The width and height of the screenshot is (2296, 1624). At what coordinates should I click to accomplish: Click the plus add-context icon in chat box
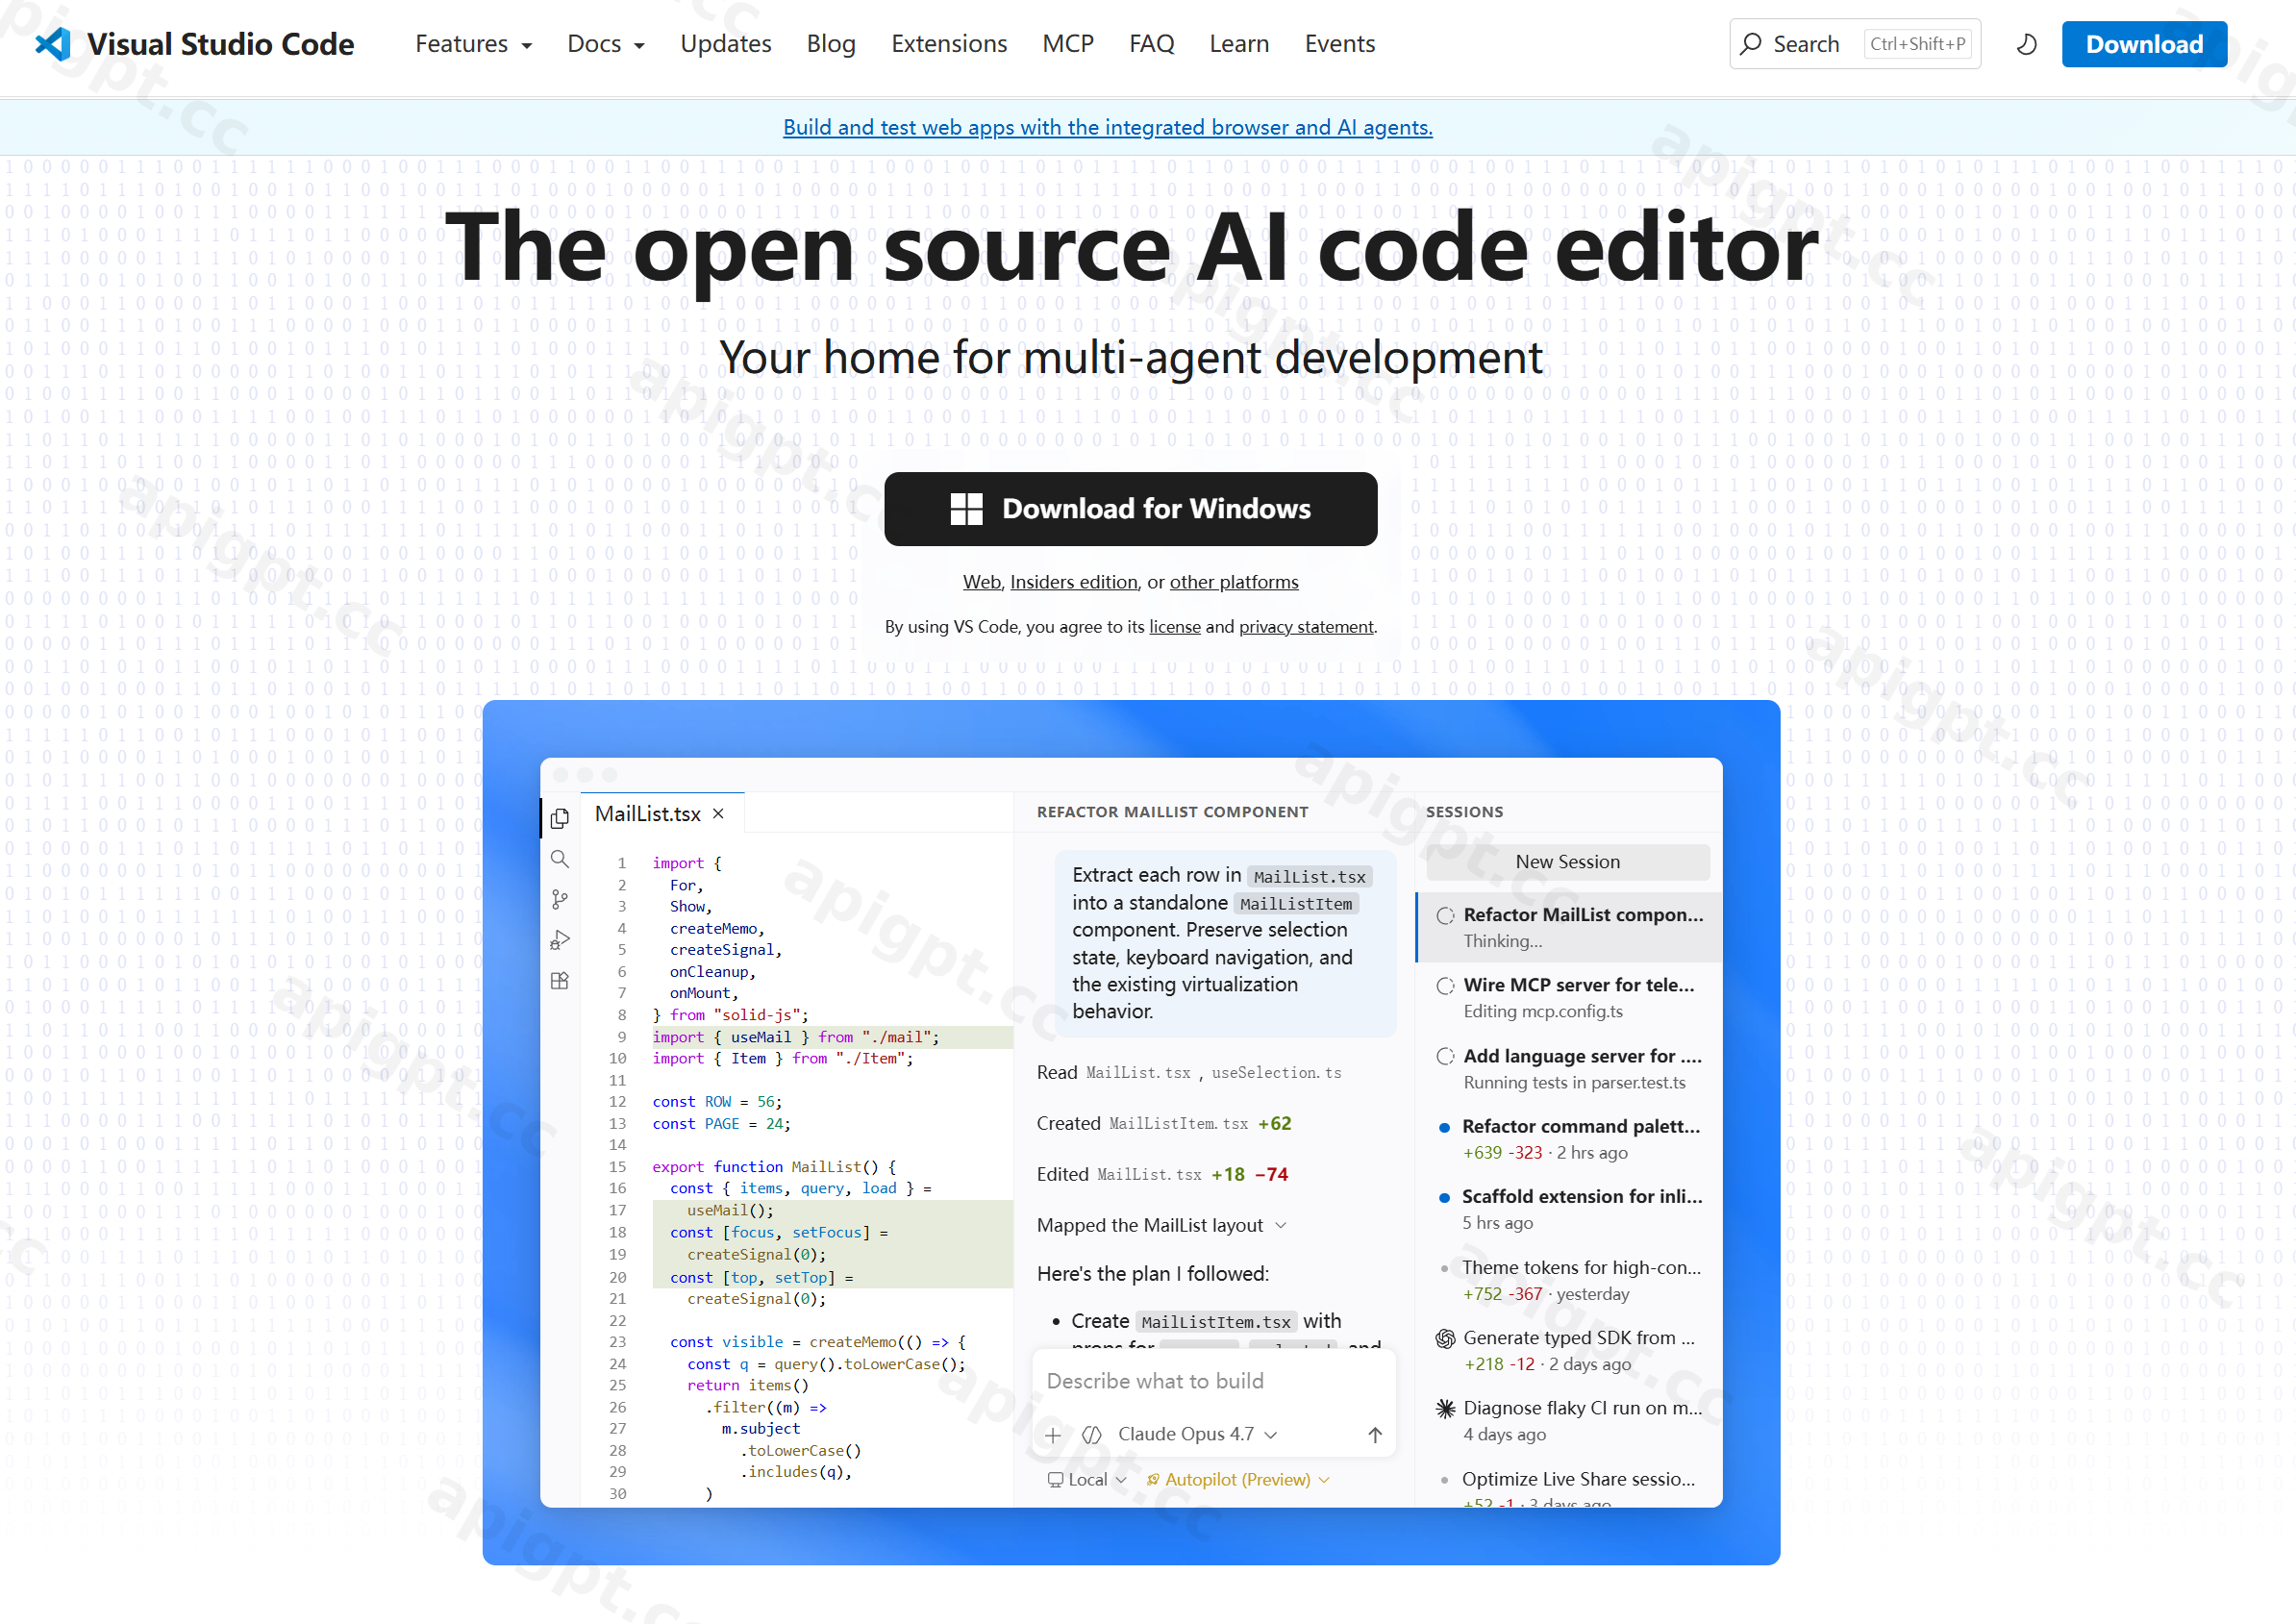click(x=1053, y=1435)
